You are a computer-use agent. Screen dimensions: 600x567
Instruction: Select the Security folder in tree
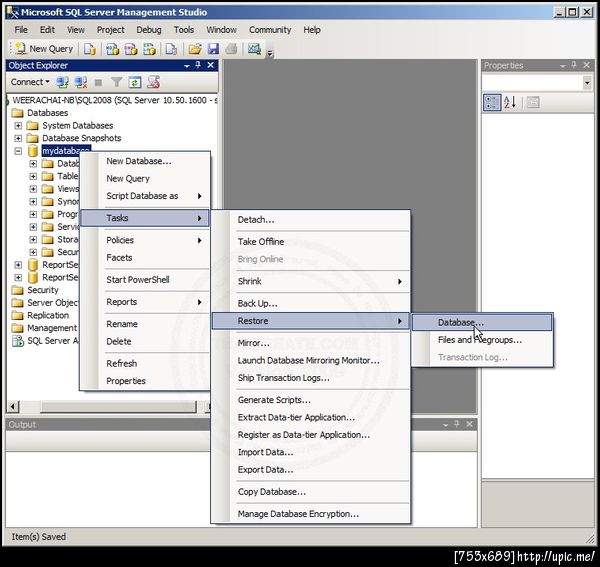pos(43,290)
